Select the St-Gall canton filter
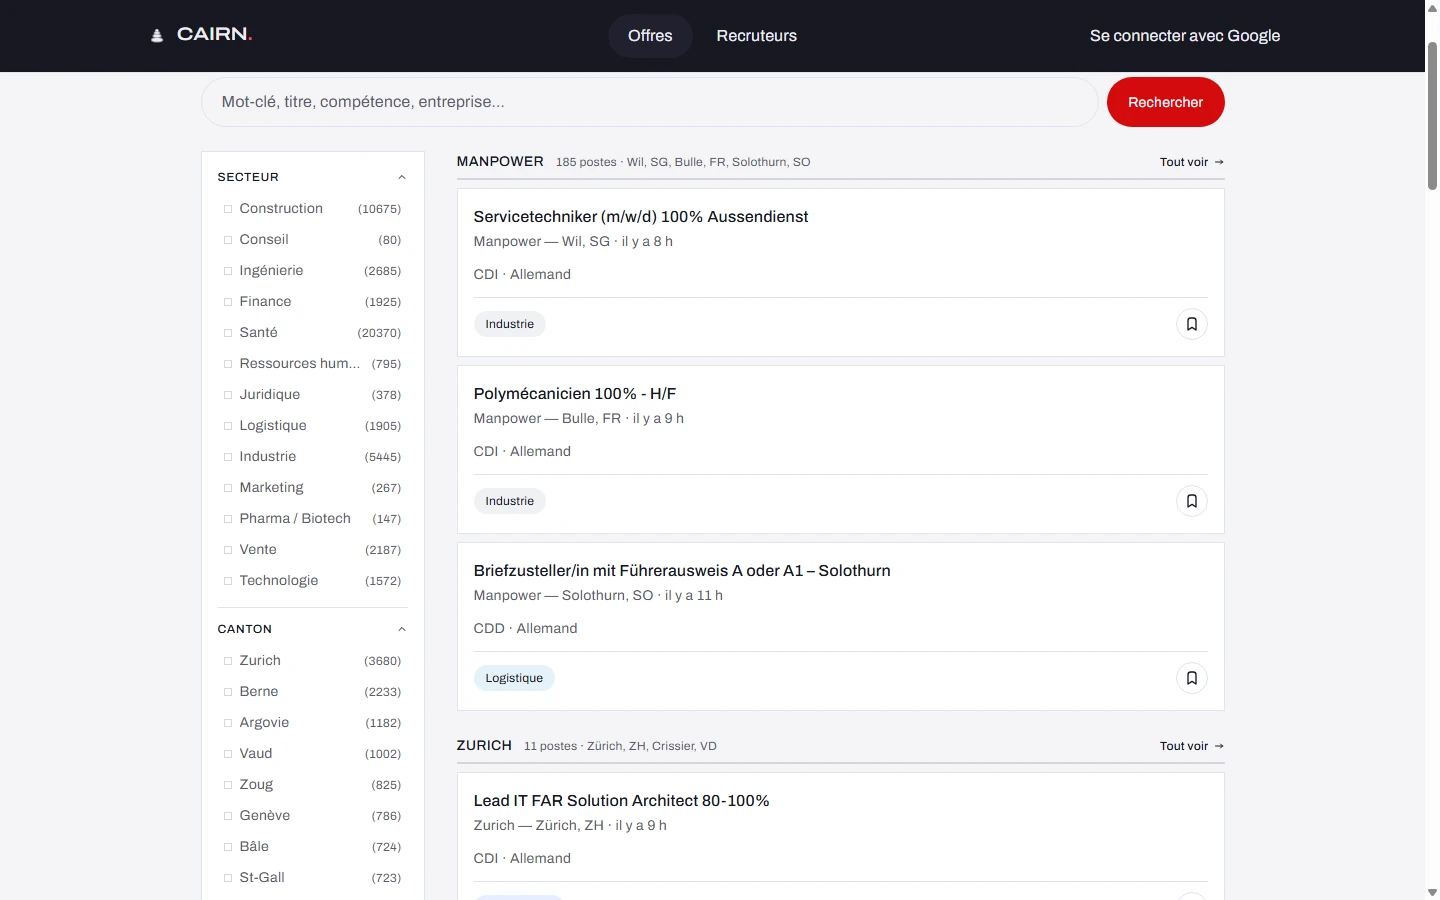This screenshot has width=1440, height=900. click(228, 878)
